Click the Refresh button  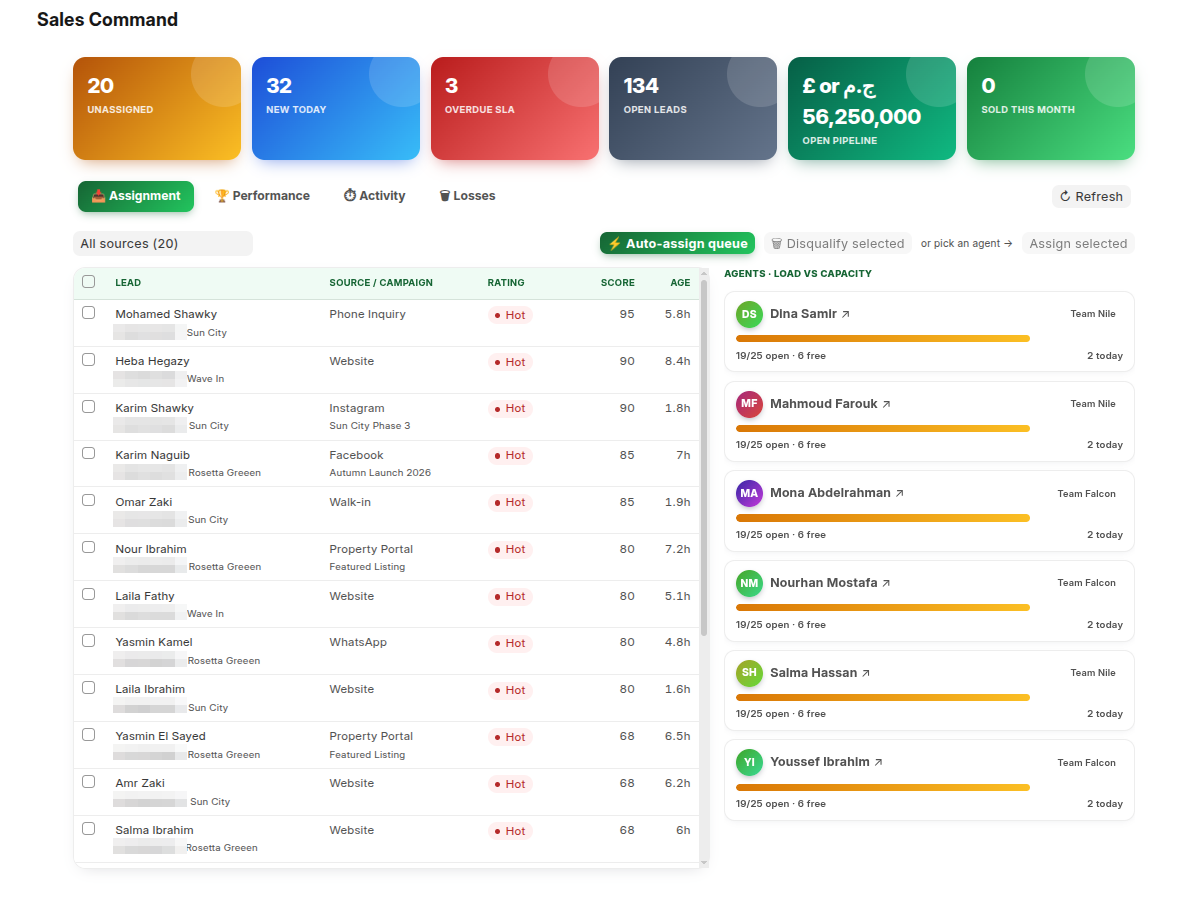coord(1091,197)
